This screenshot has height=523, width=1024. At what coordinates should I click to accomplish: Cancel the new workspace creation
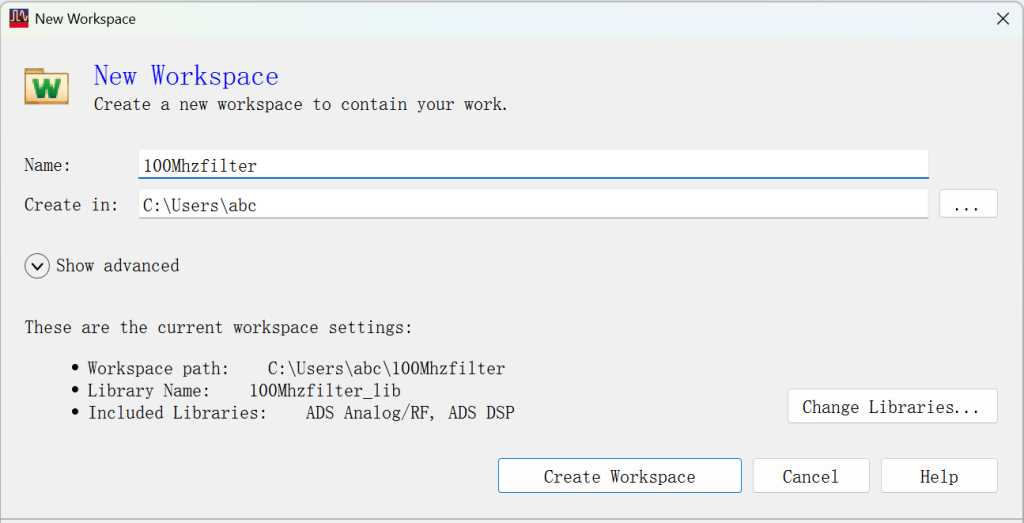pyautogui.click(x=810, y=476)
